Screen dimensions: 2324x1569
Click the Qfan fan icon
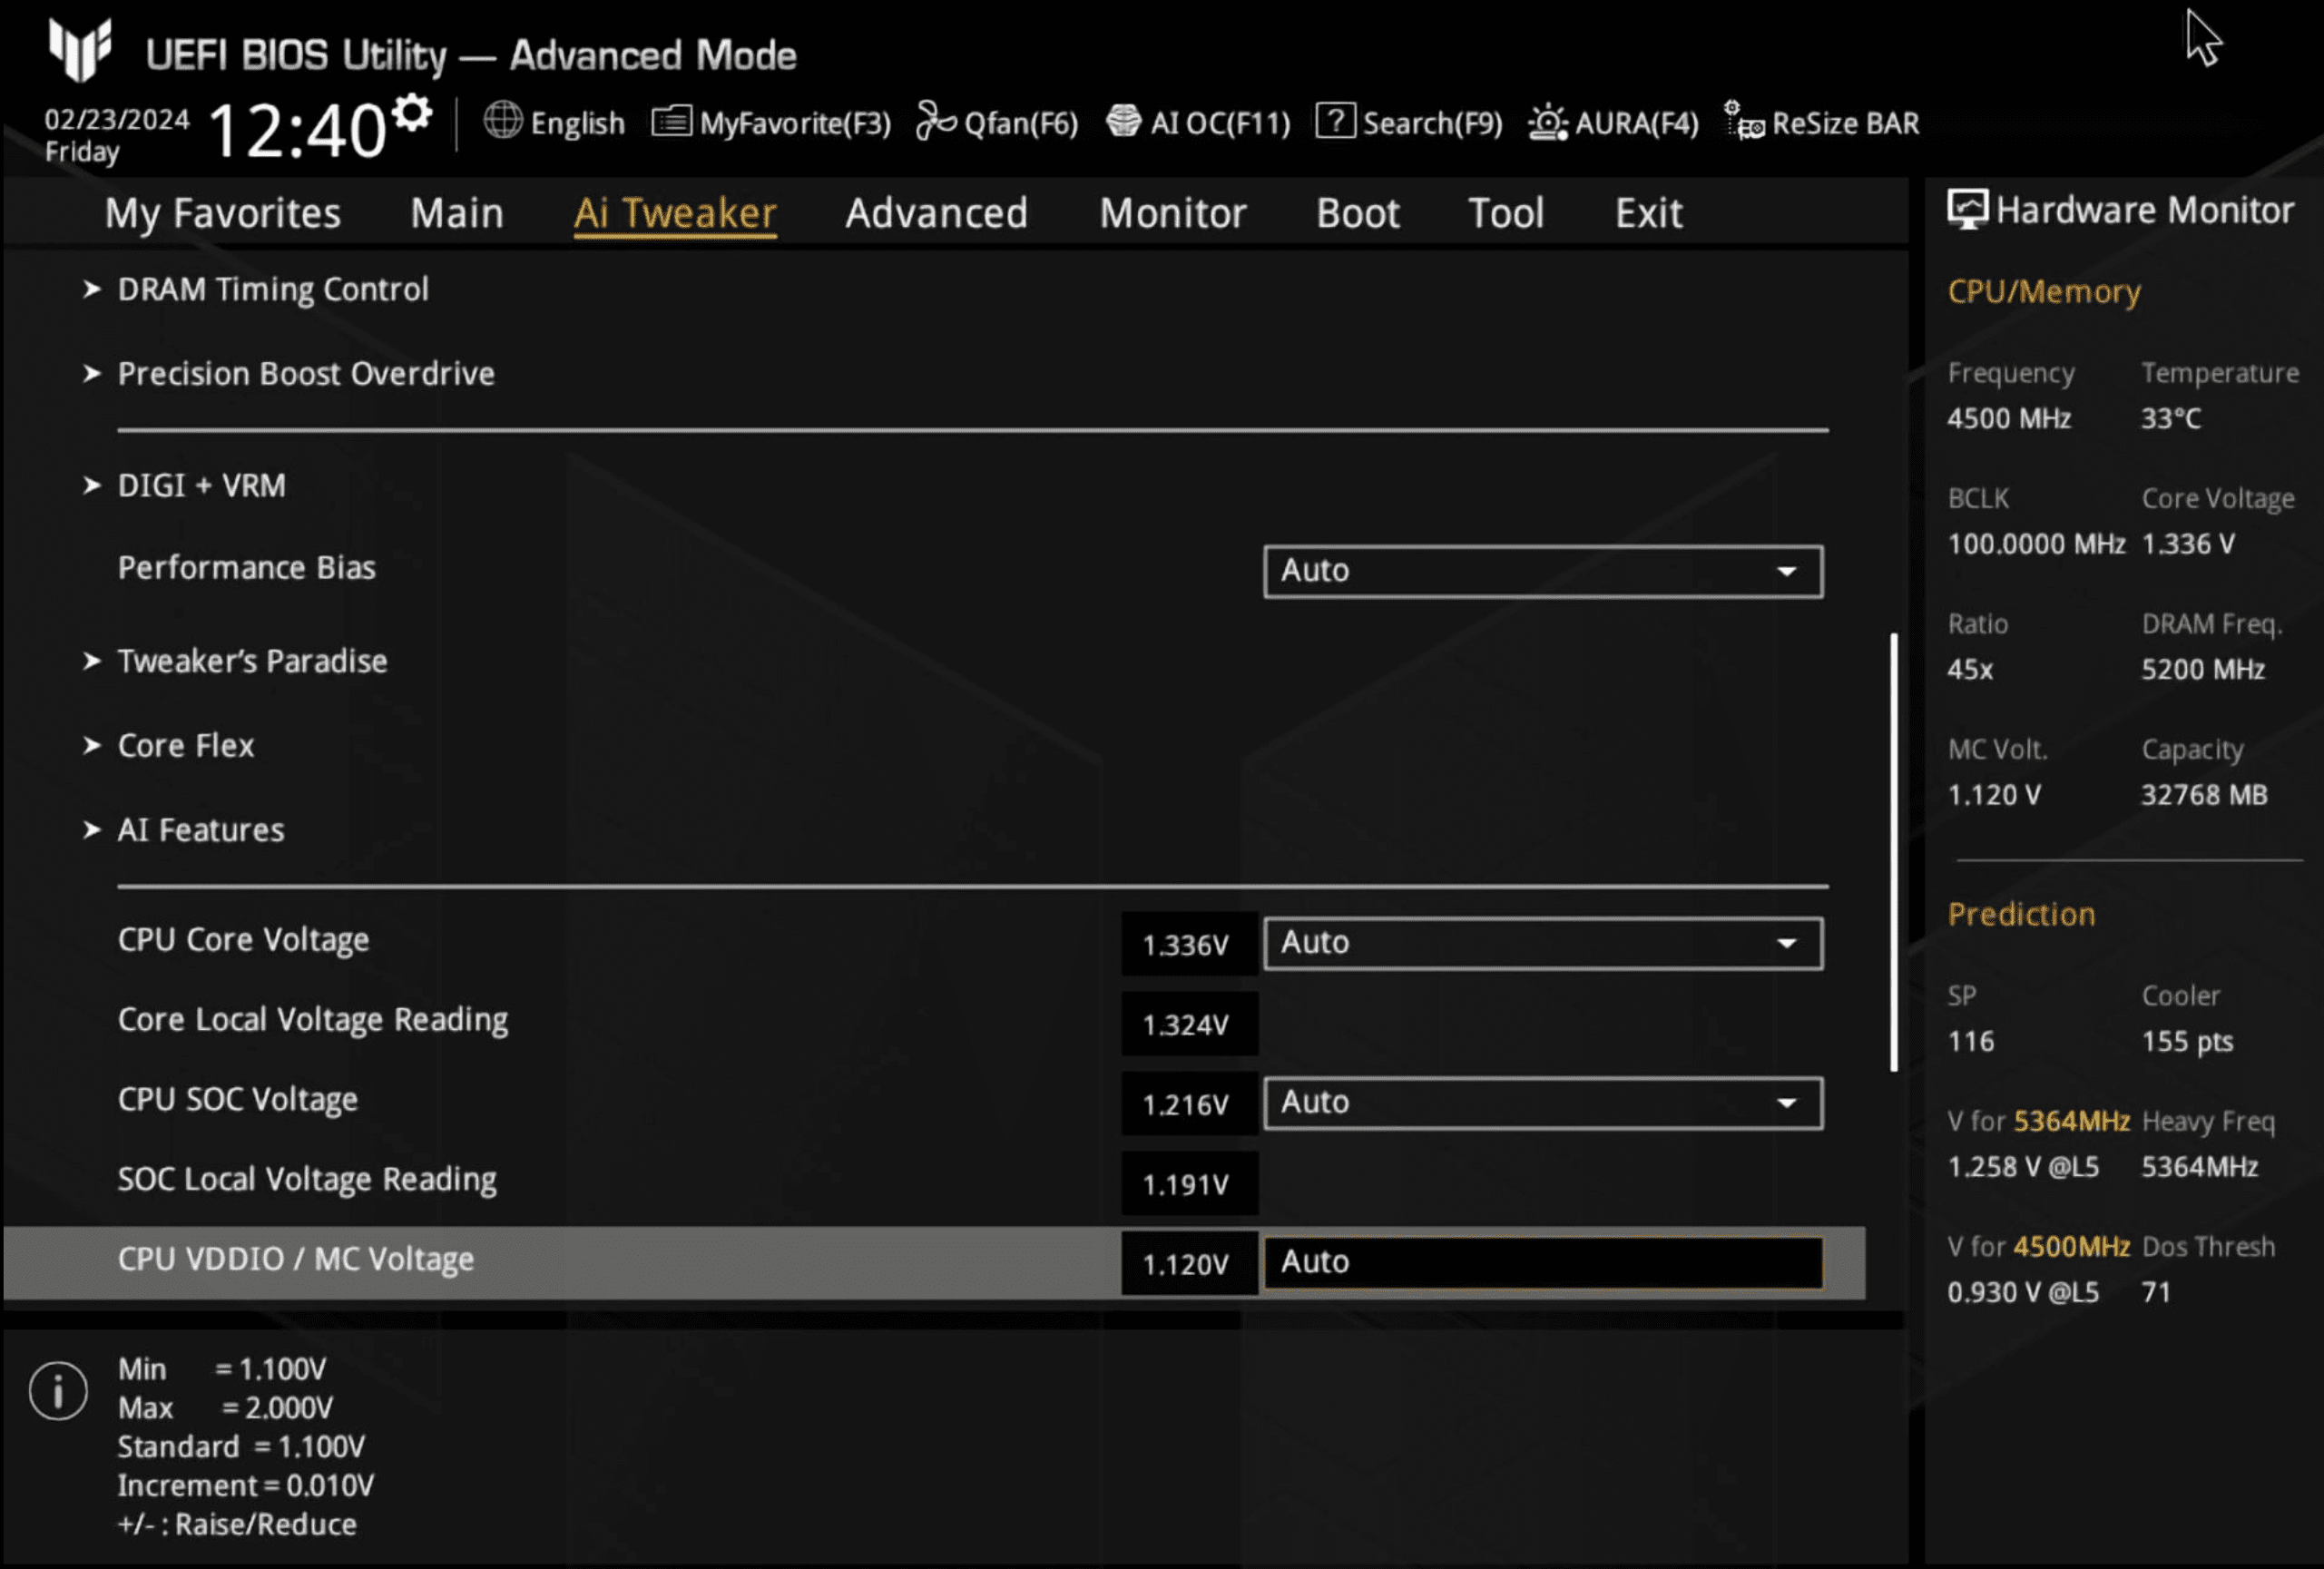click(x=936, y=121)
